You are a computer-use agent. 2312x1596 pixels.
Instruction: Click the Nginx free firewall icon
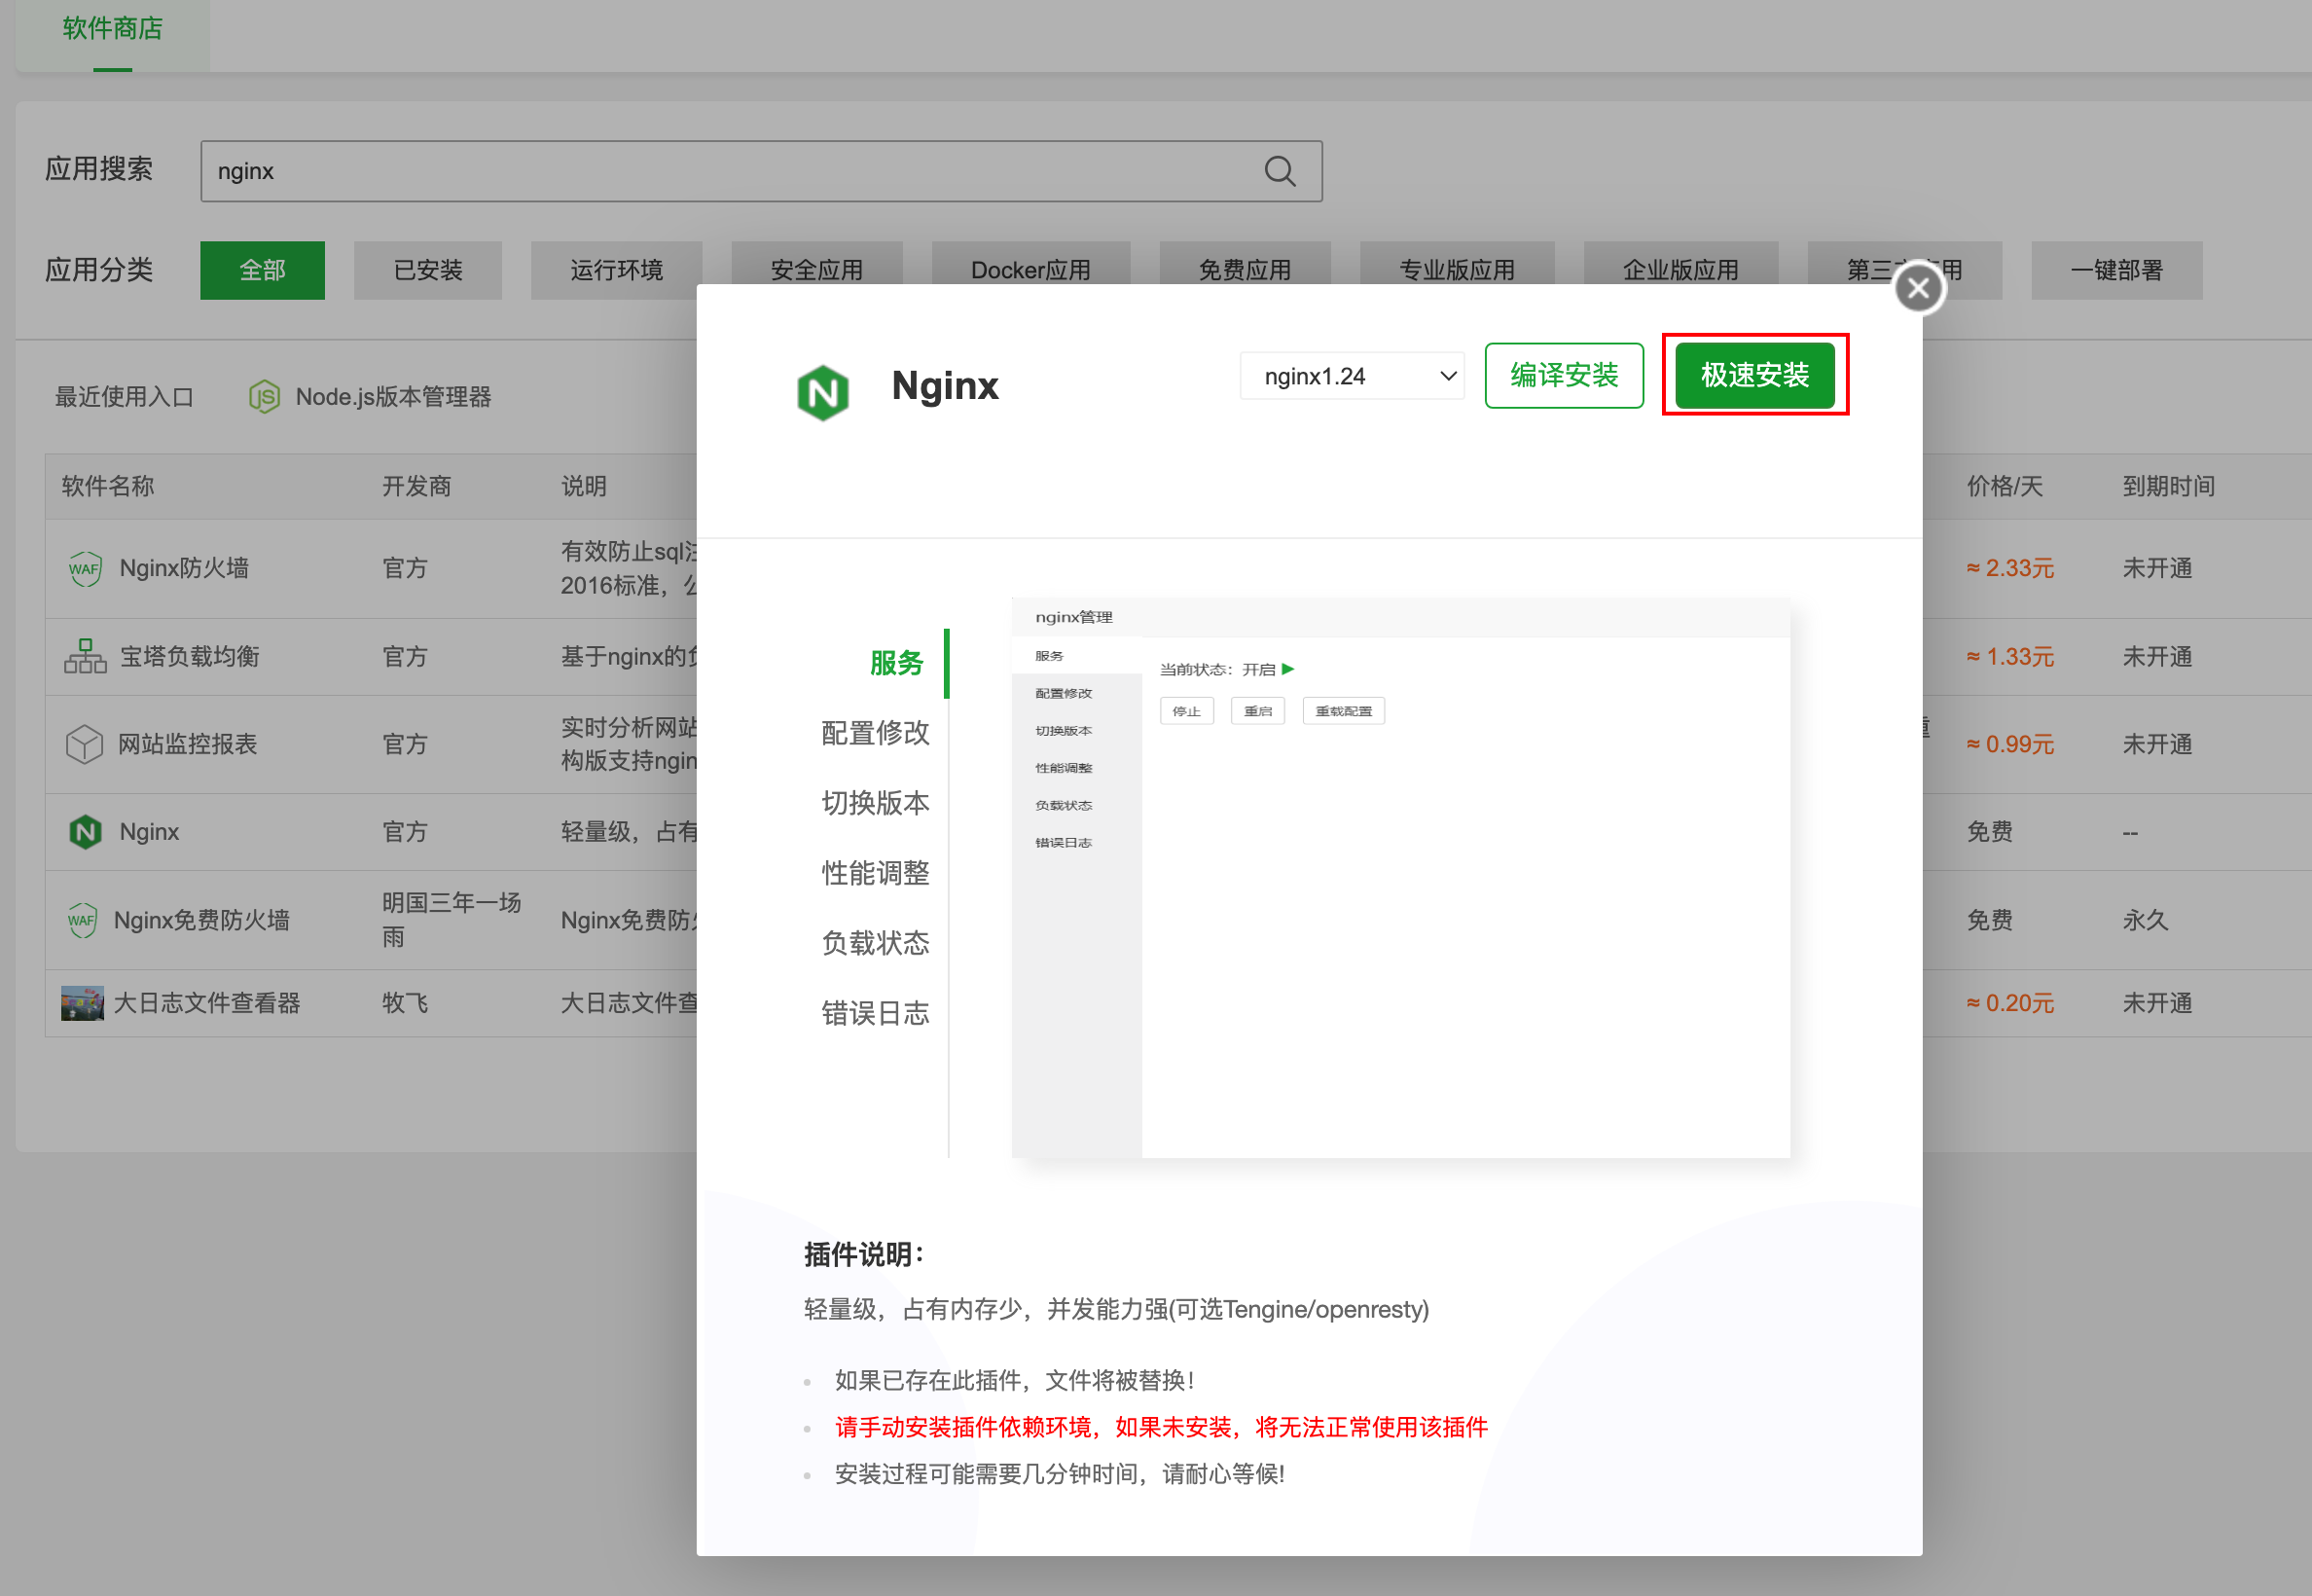pos(82,920)
